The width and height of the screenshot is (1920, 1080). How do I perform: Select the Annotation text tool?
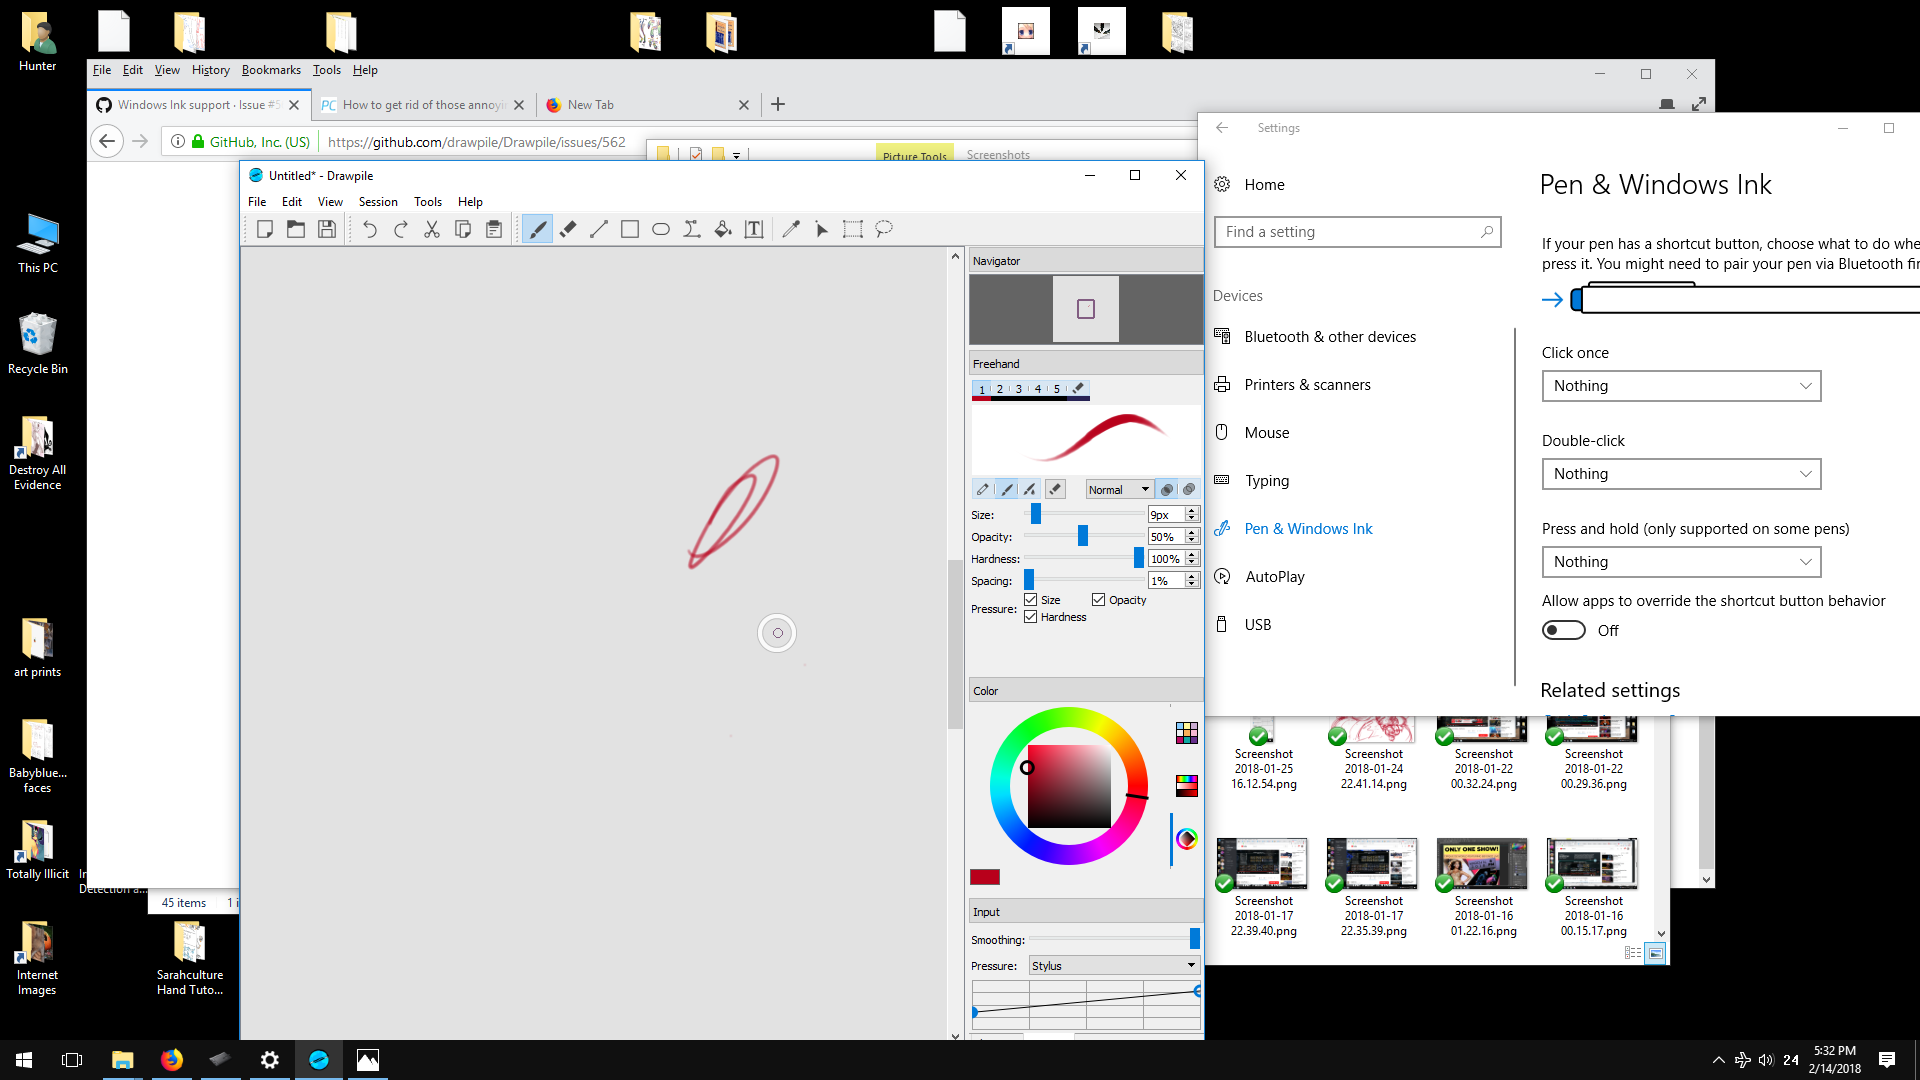click(x=753, y=229)
